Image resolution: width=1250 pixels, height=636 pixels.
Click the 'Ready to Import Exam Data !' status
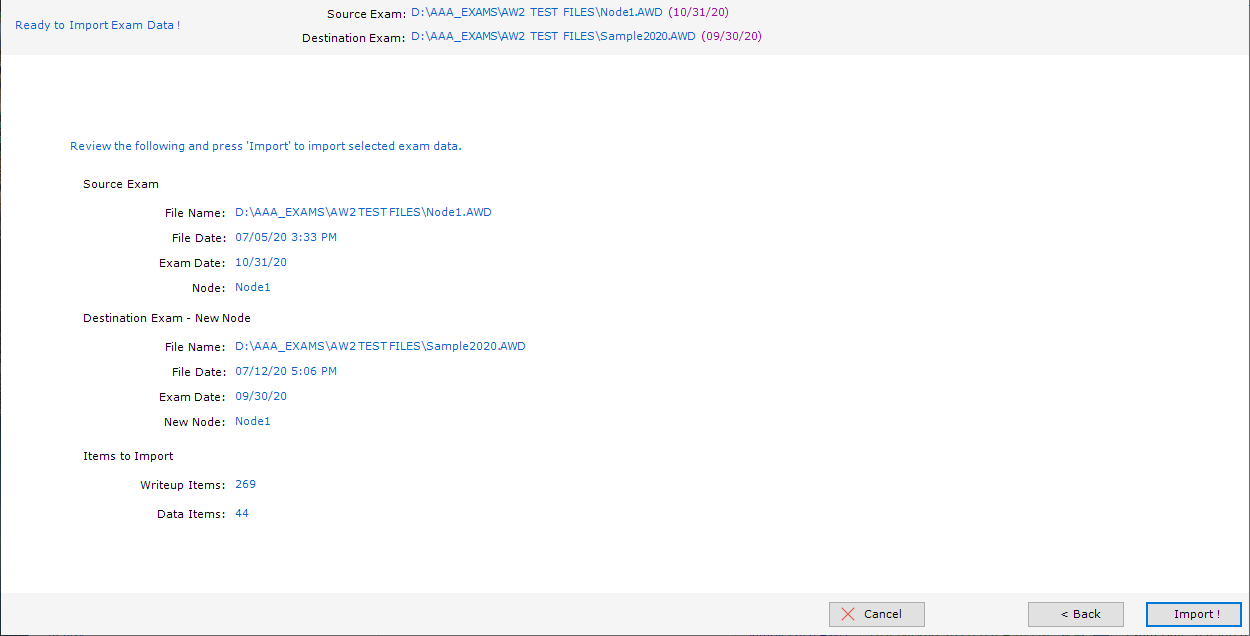(97, 25)
